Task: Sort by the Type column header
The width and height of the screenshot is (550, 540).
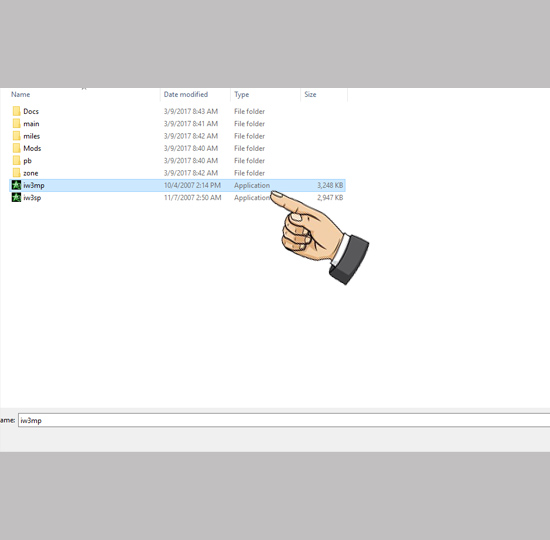Action: click(x=242, y=95)
